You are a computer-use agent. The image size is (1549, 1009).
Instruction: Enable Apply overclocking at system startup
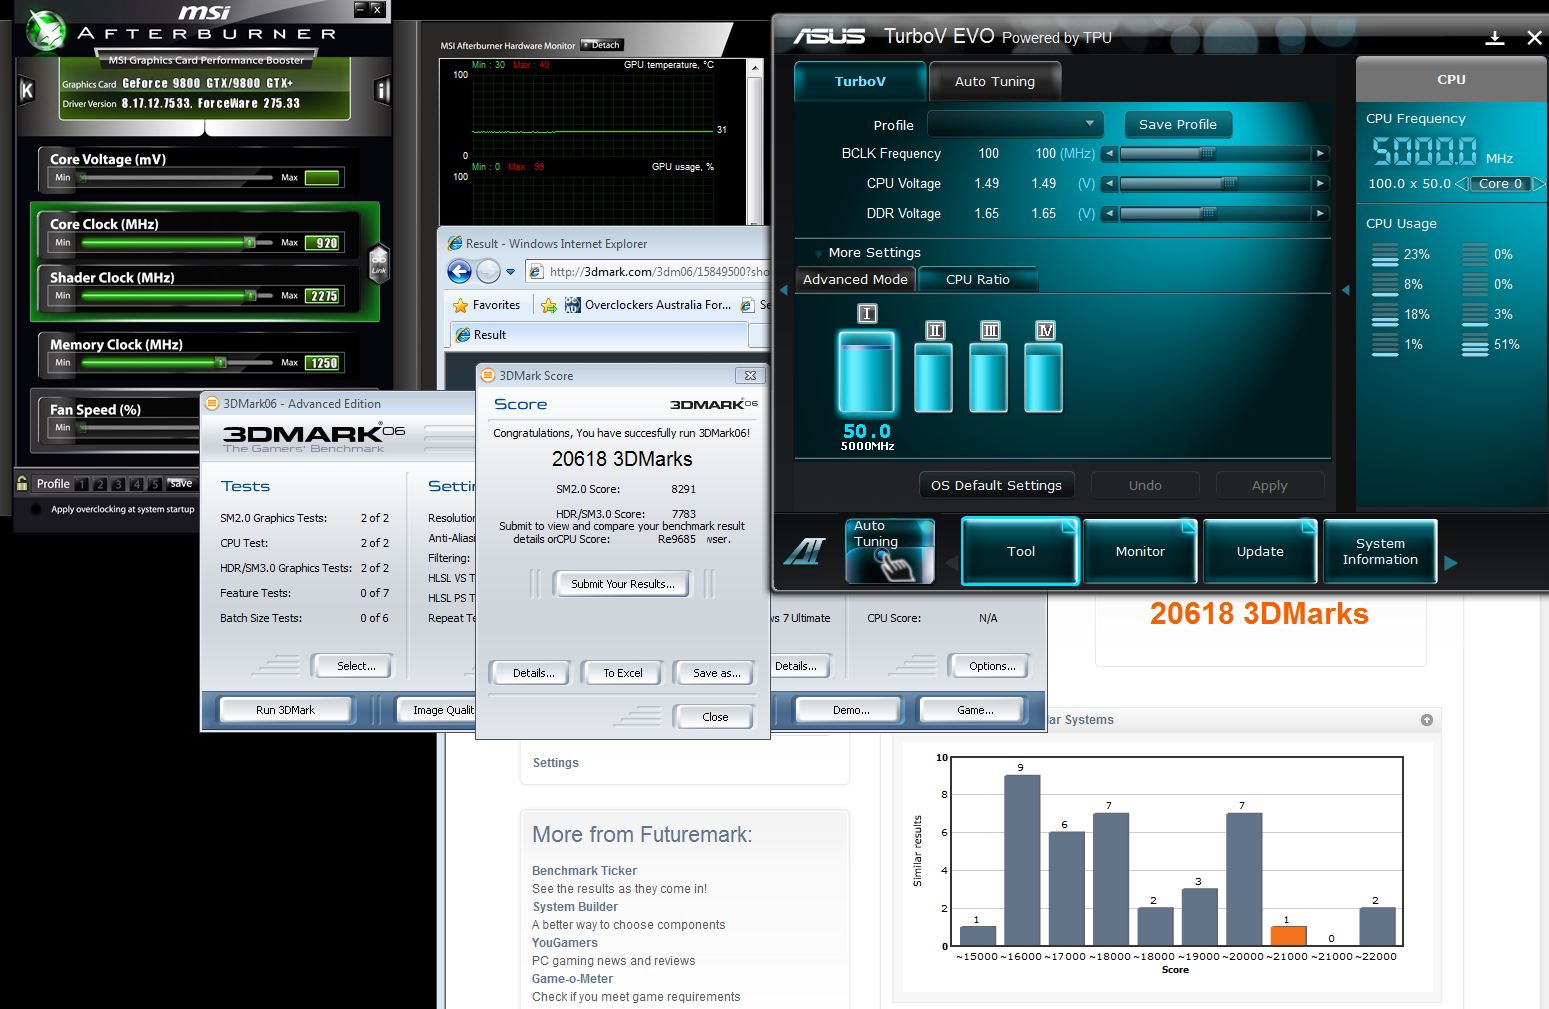(x=37, y=509)
